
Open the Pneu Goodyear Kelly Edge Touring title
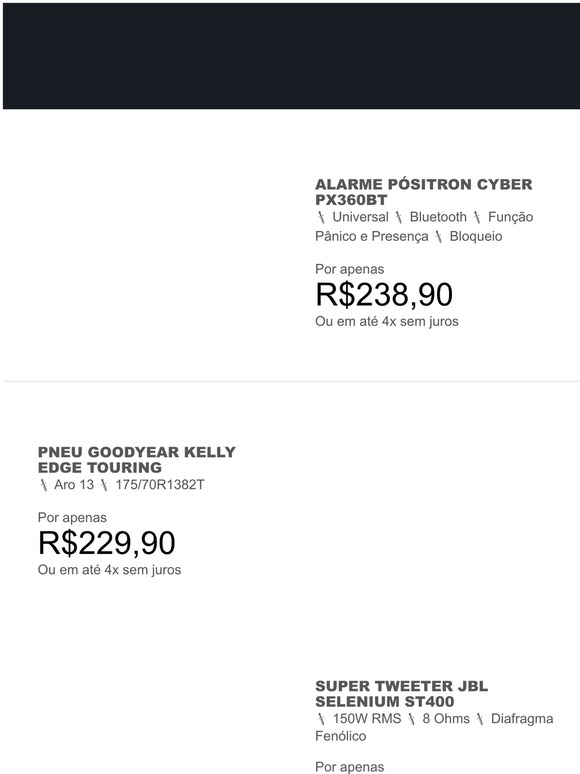pos(137,460)
